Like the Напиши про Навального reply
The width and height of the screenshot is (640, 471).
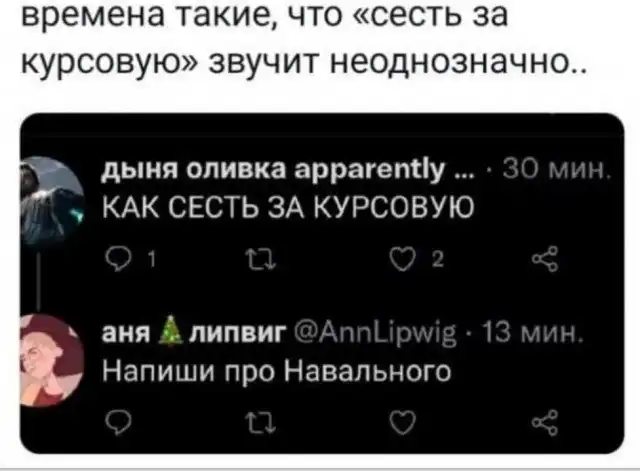(x=402, y=422)
